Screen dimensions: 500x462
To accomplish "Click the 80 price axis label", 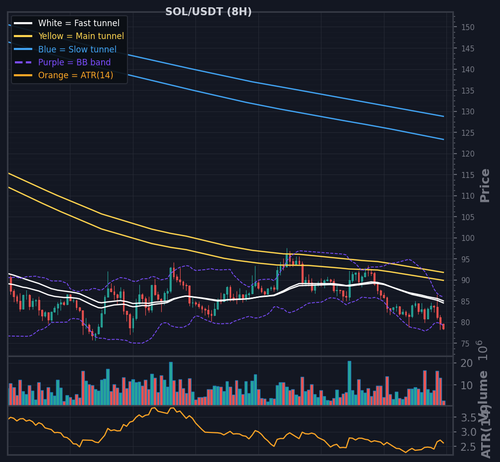I will point(466,323).
